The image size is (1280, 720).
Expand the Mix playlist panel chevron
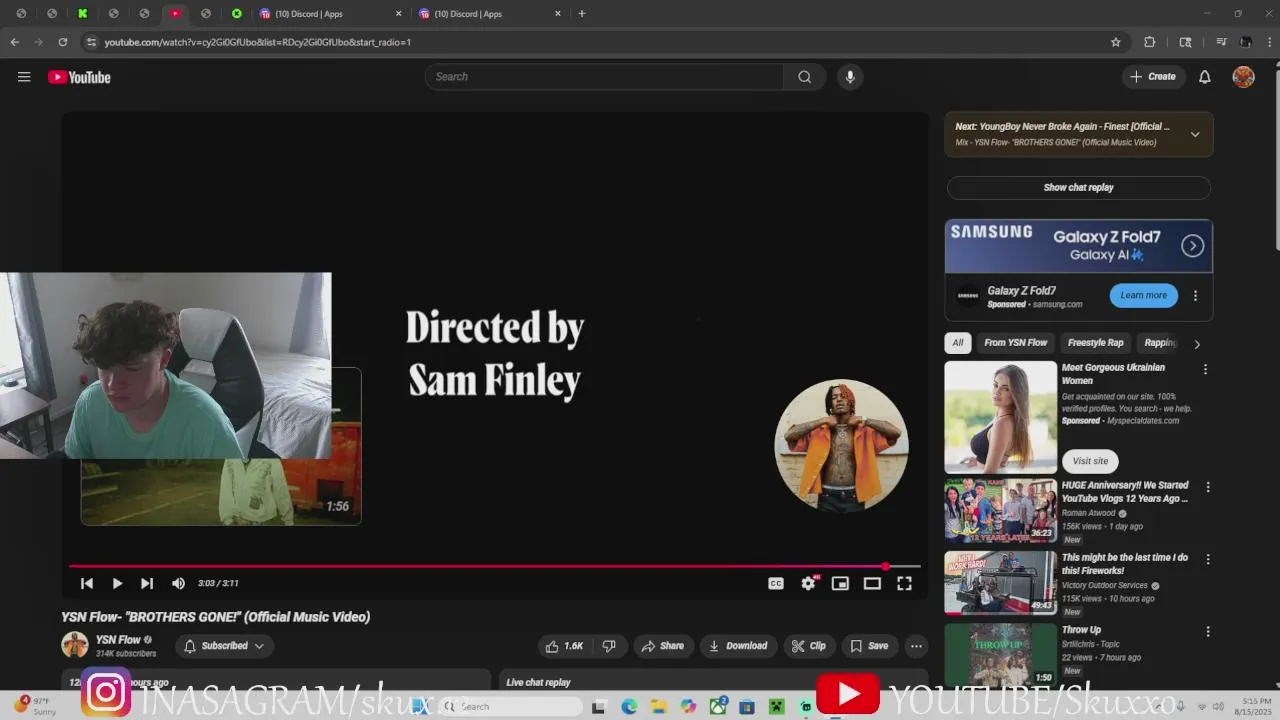tap(1195, 134)
